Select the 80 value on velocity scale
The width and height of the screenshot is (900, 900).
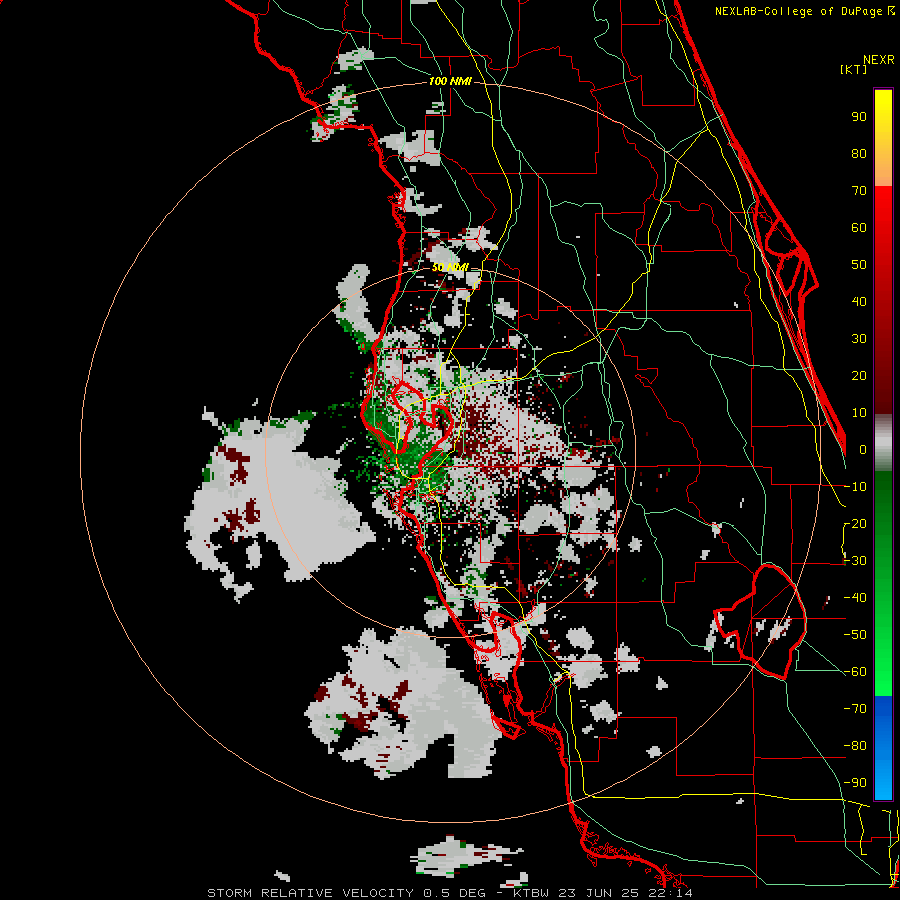[x=859, y=154]
